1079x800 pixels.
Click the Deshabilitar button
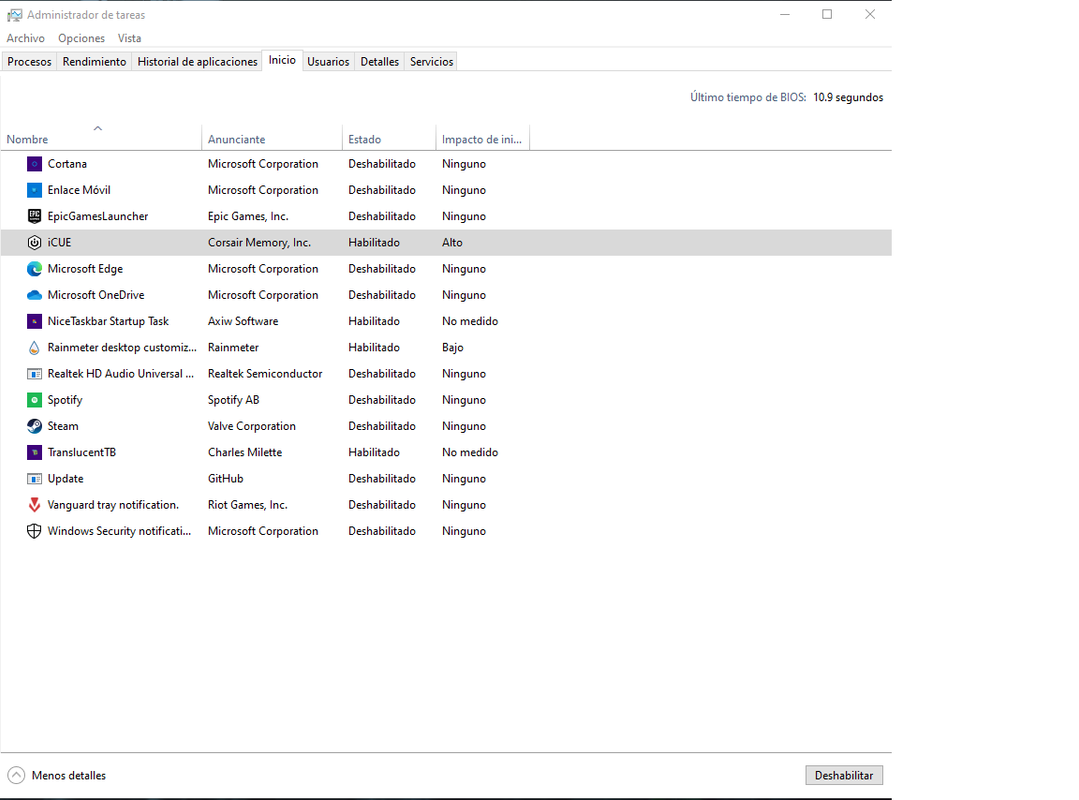(844, 775)
